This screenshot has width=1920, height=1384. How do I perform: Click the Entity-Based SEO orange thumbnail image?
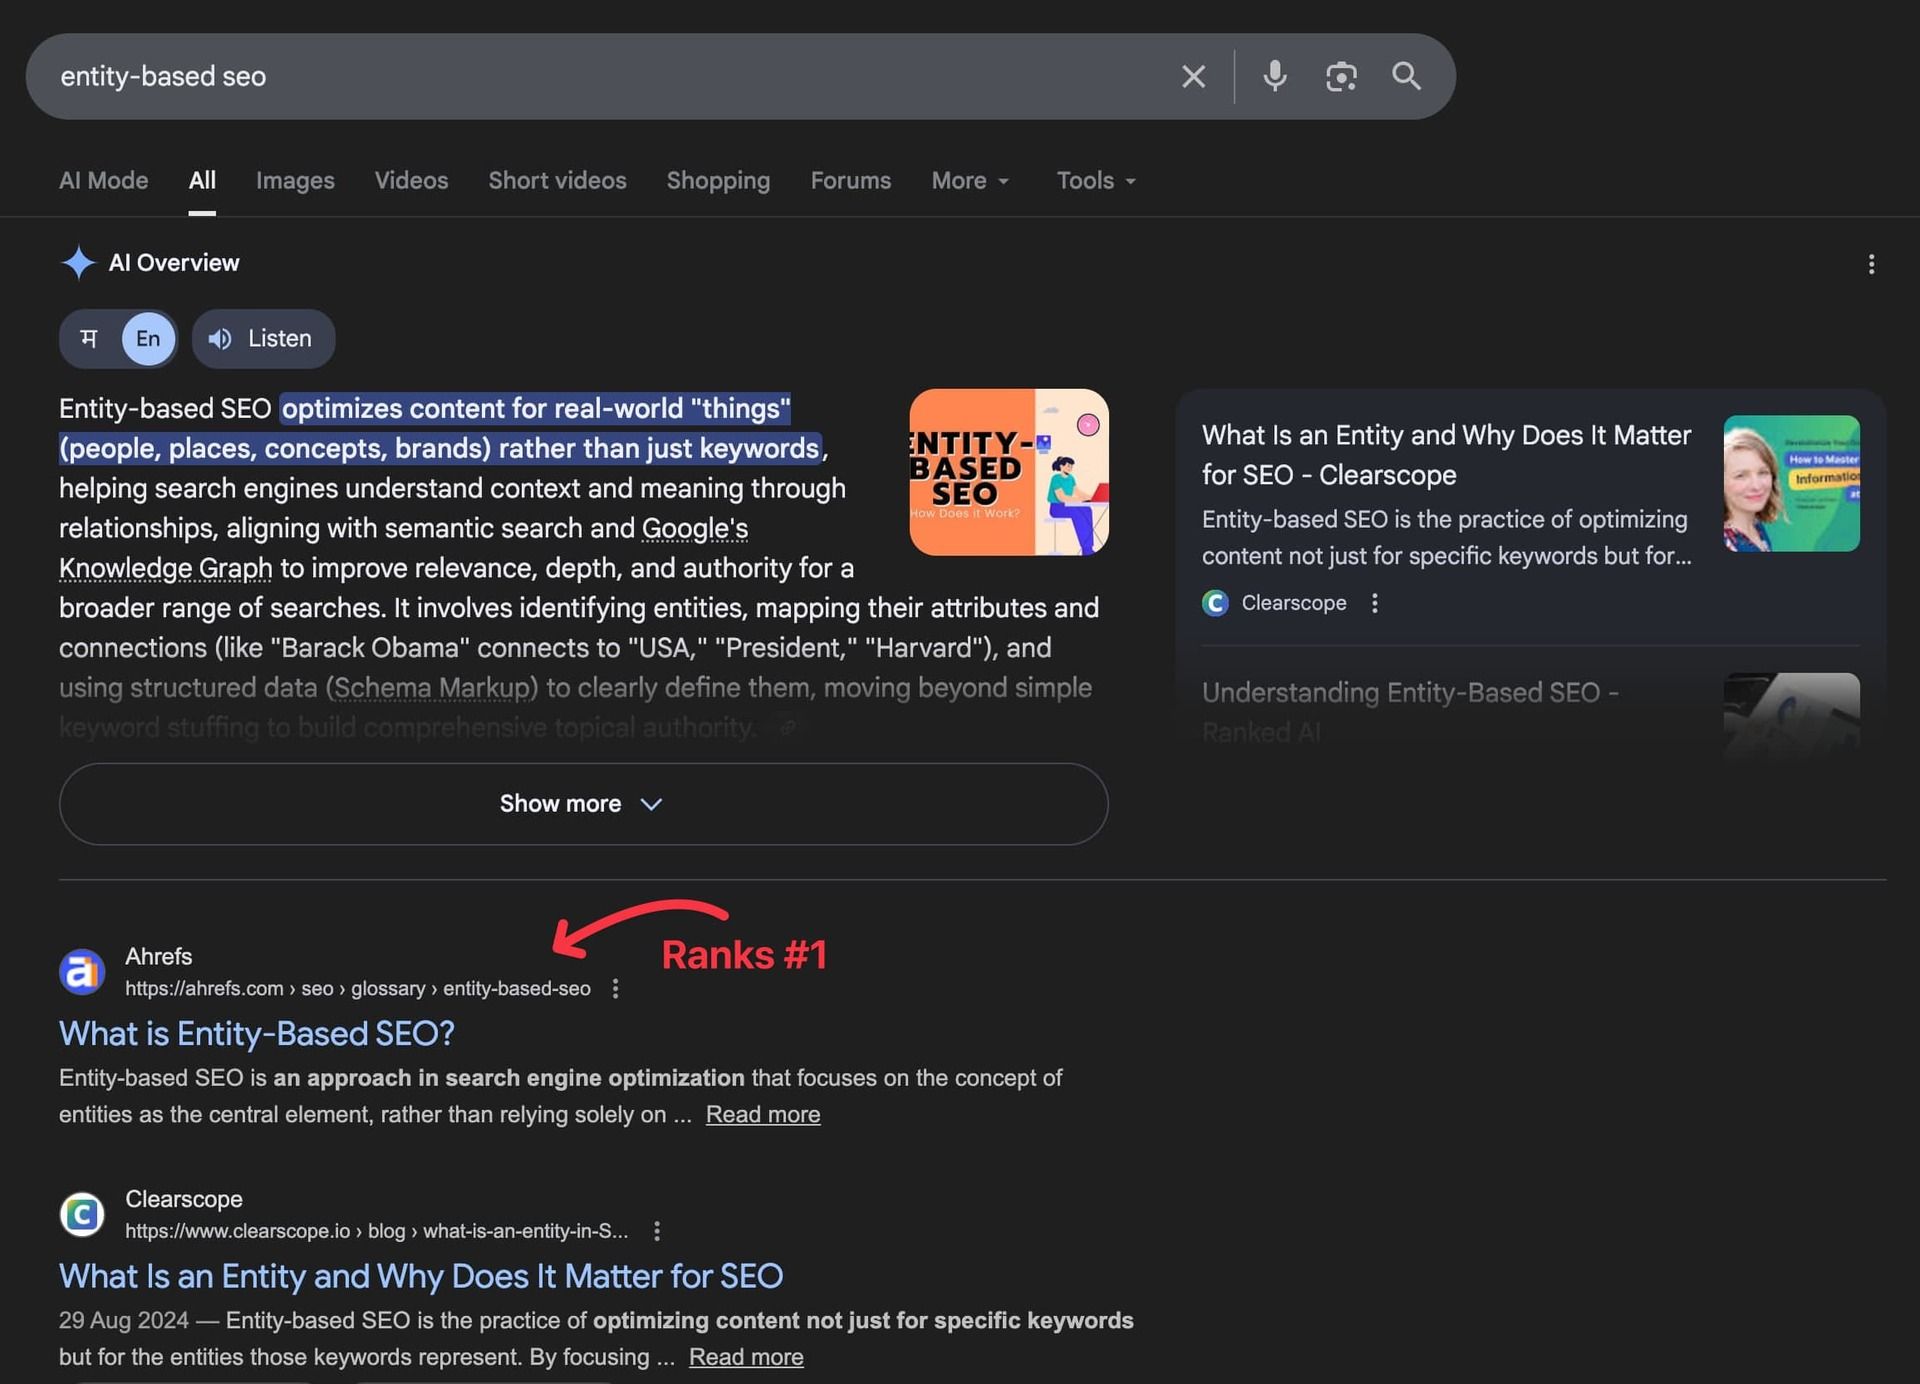pos(1008,472)
